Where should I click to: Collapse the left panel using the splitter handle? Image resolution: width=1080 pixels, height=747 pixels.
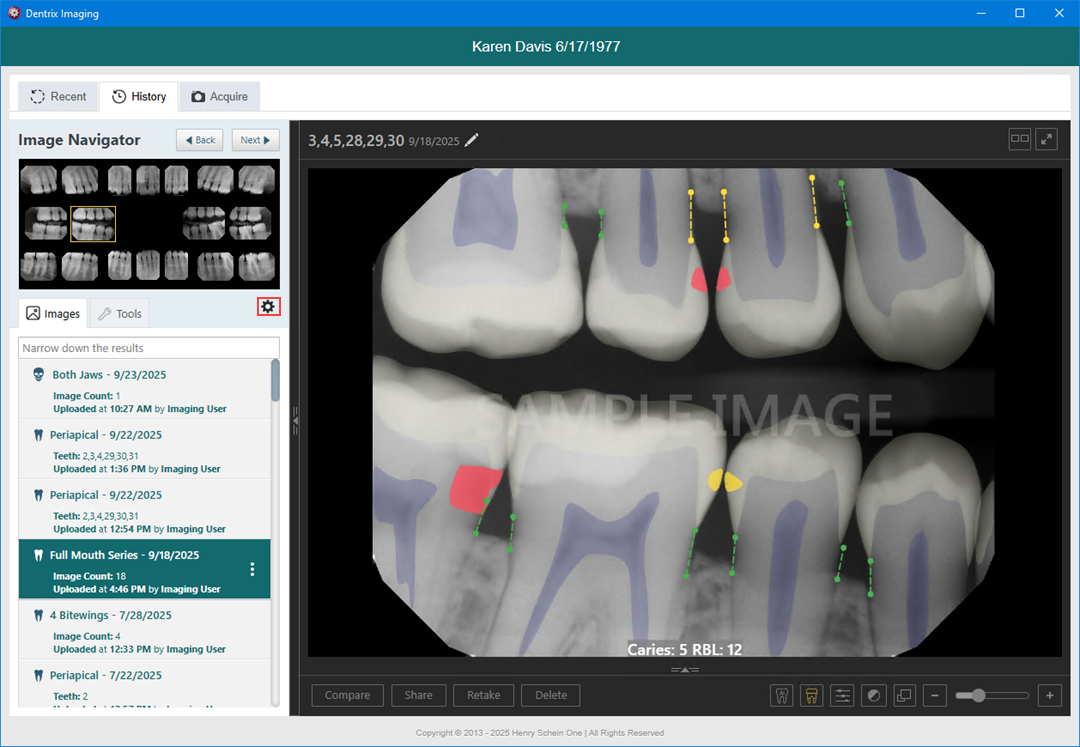click(295, 420)
